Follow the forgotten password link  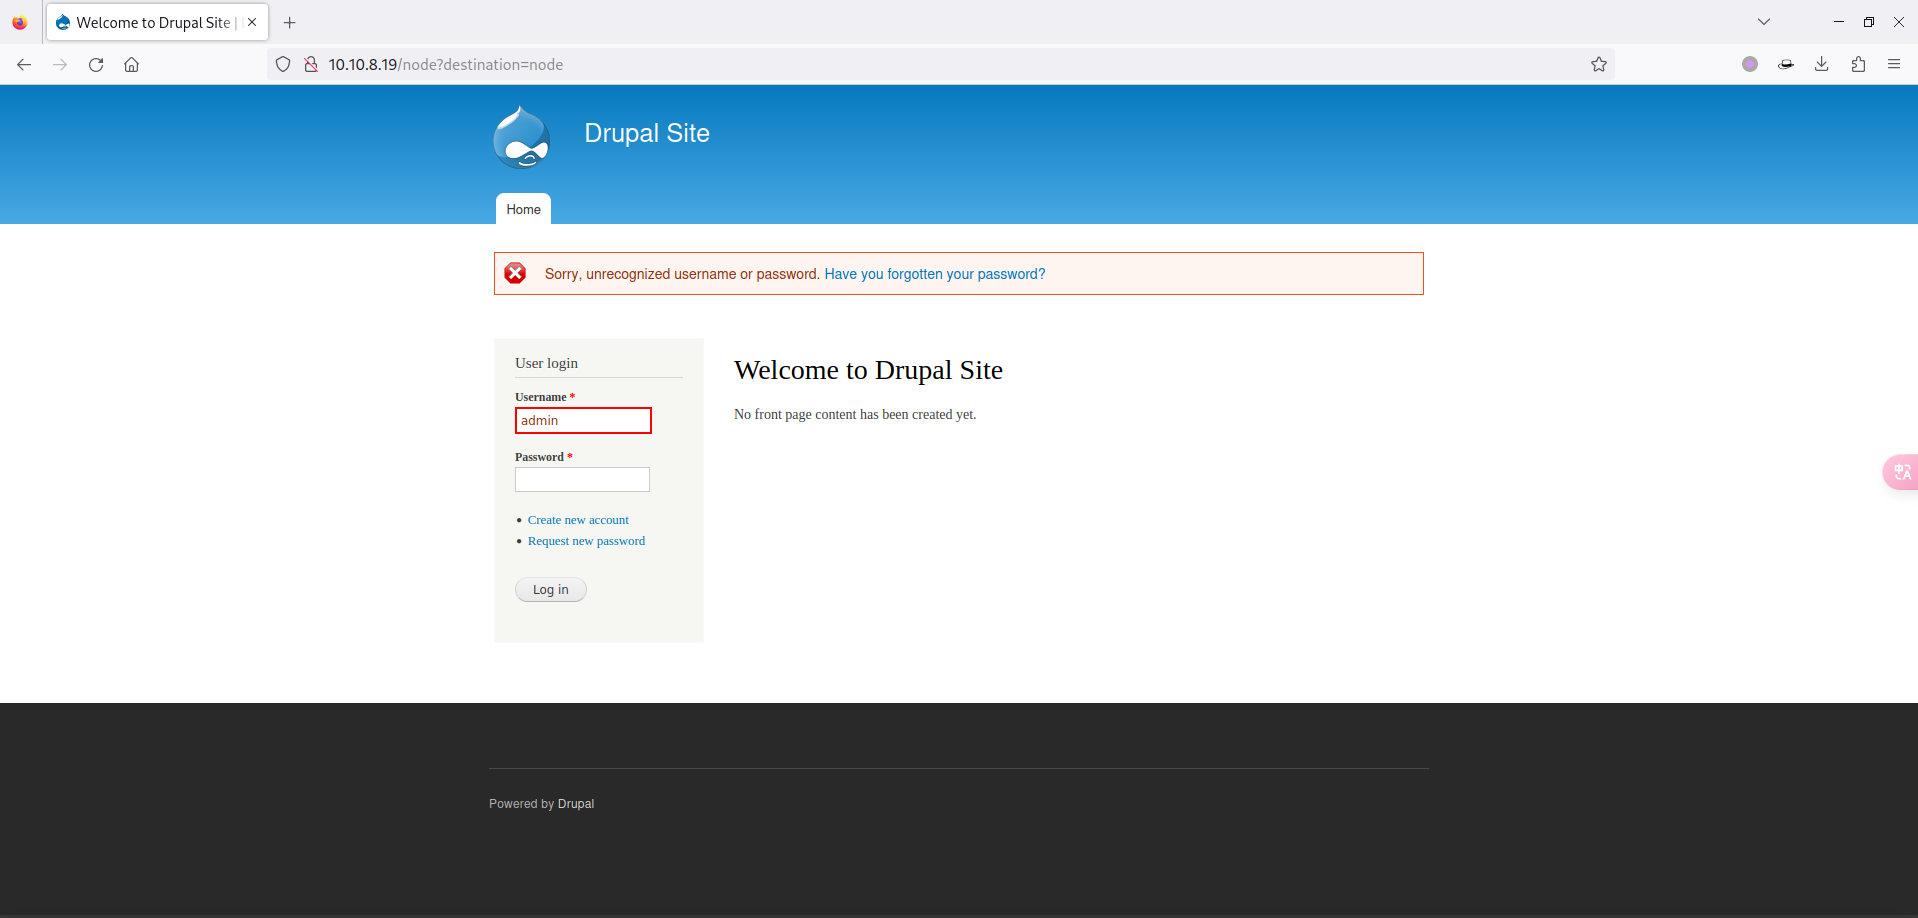(x=935, y=274)
